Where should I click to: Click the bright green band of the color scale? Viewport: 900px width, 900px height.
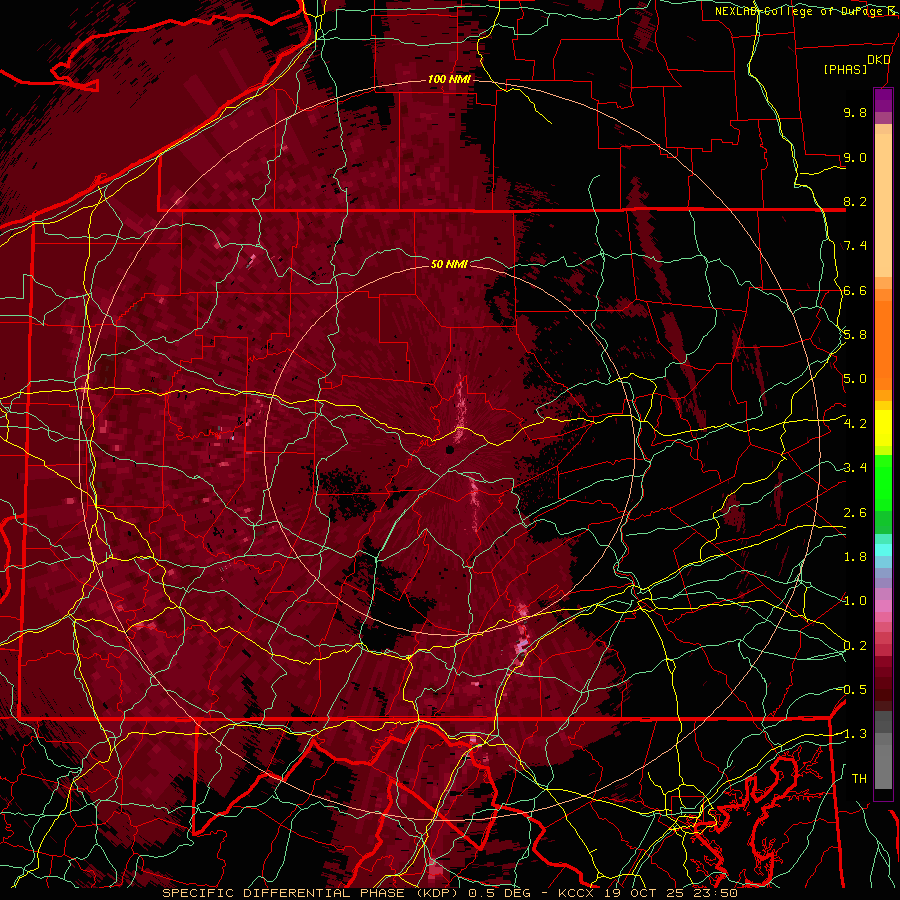[883, 482]
